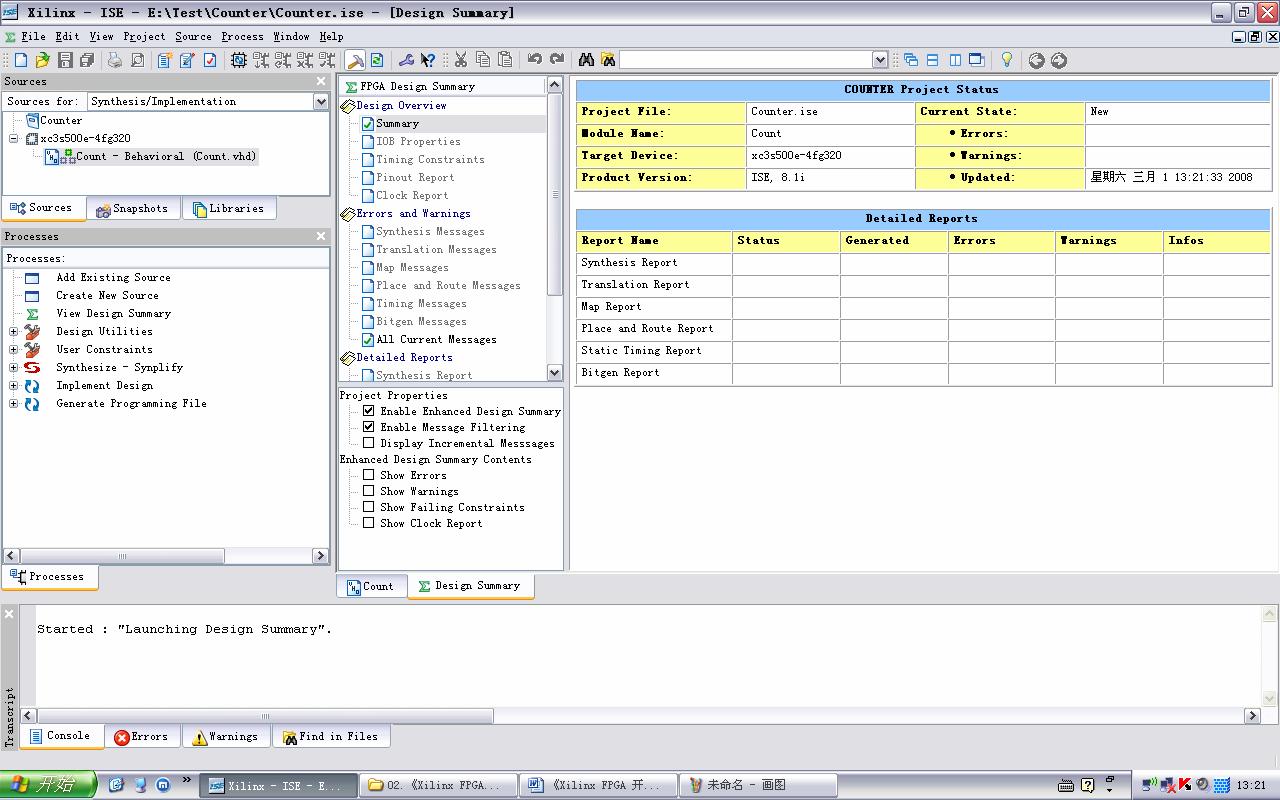Click the Back arrow navigation icon
This screenshot has width=1280, height=800.
click(1037, 61)
